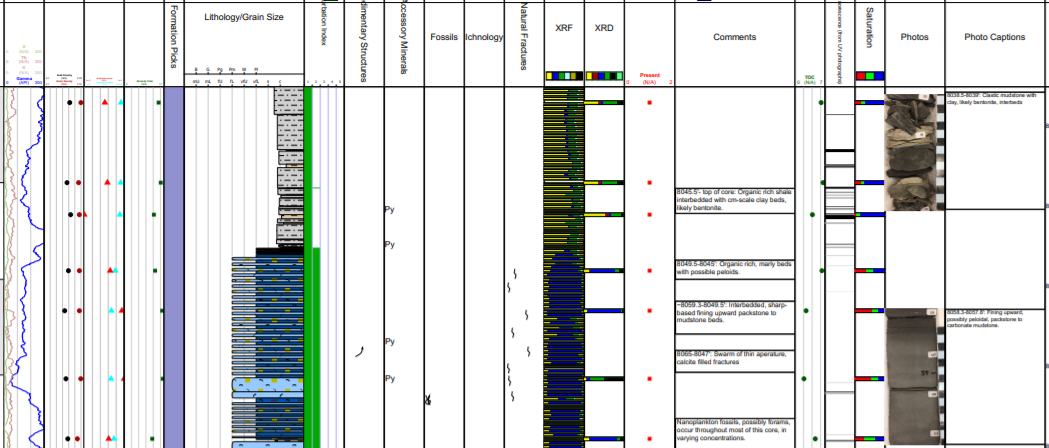Click the first red triangle data marker

point(105,102)
